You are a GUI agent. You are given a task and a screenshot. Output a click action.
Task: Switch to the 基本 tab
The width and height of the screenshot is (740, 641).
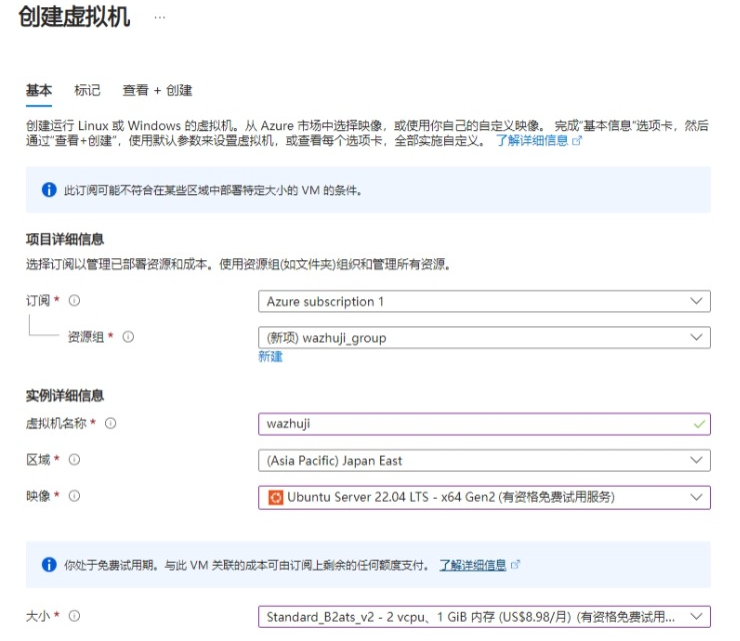point(39,90)
